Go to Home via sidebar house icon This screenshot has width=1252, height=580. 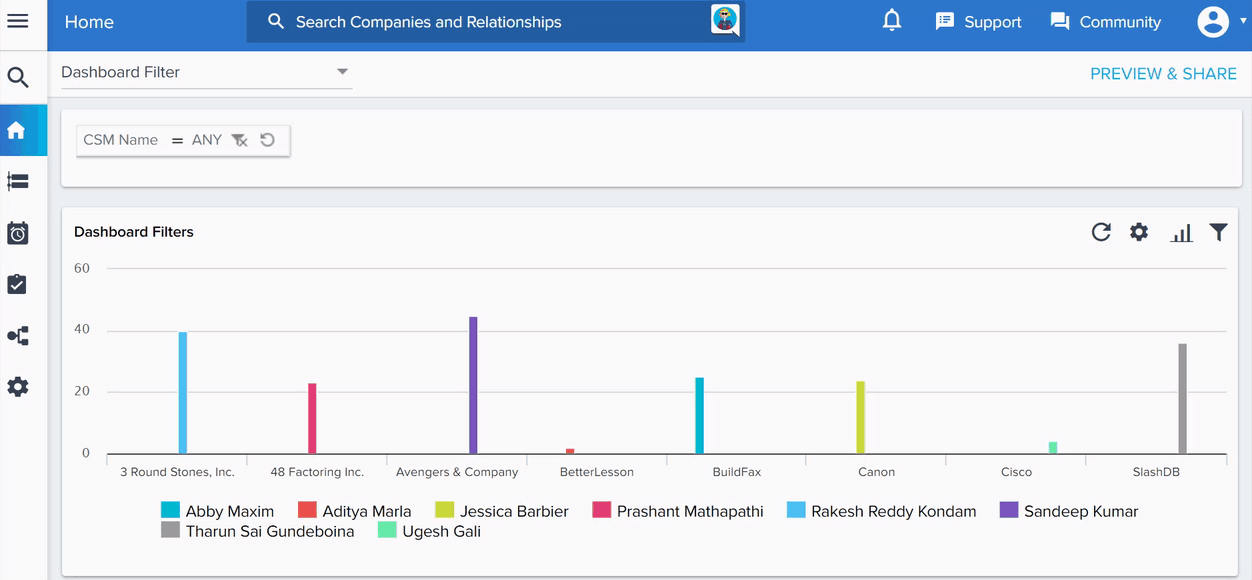(17, 130)
